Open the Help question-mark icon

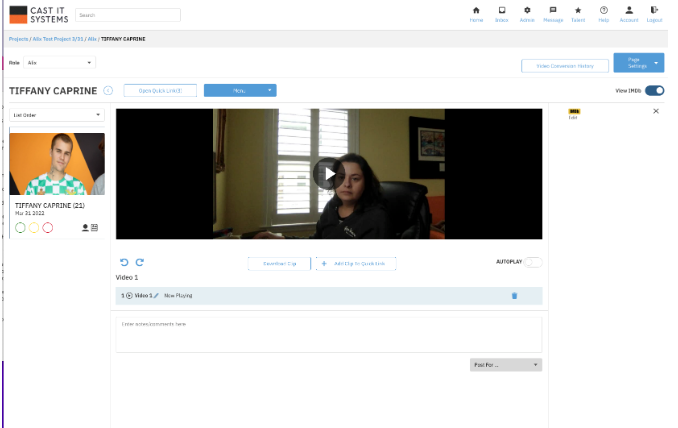pos(604,10)
